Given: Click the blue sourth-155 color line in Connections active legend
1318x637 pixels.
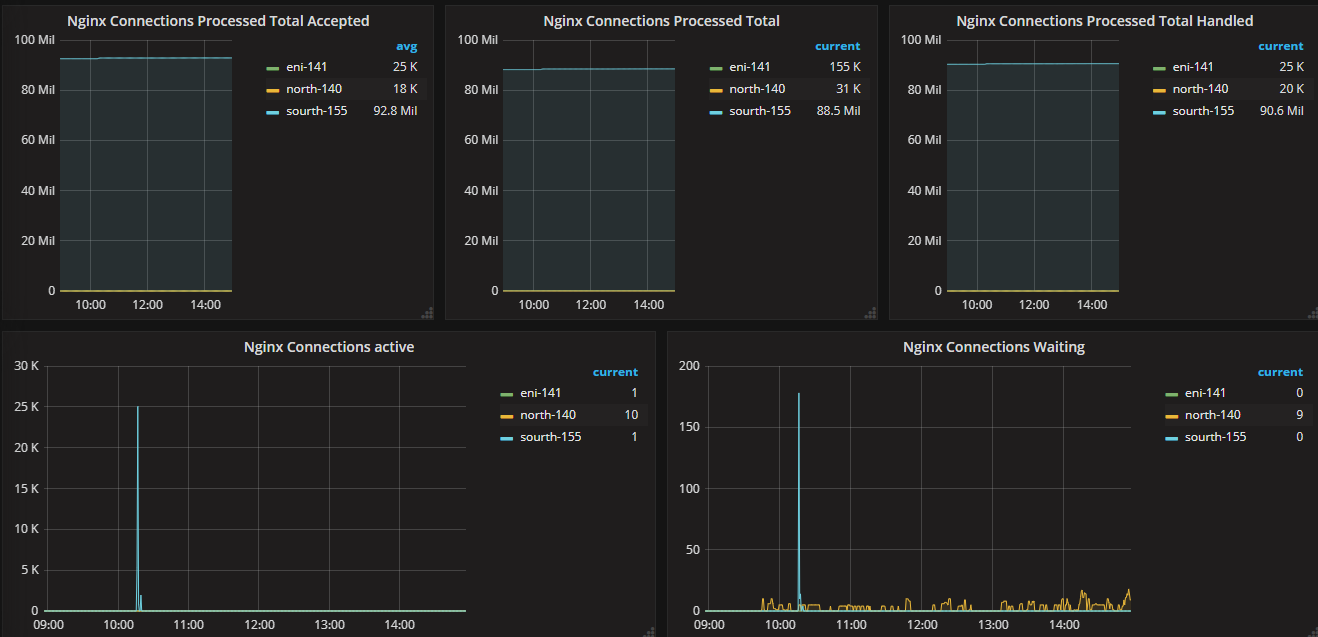Looking at the screenshot, I should (506, 438).
